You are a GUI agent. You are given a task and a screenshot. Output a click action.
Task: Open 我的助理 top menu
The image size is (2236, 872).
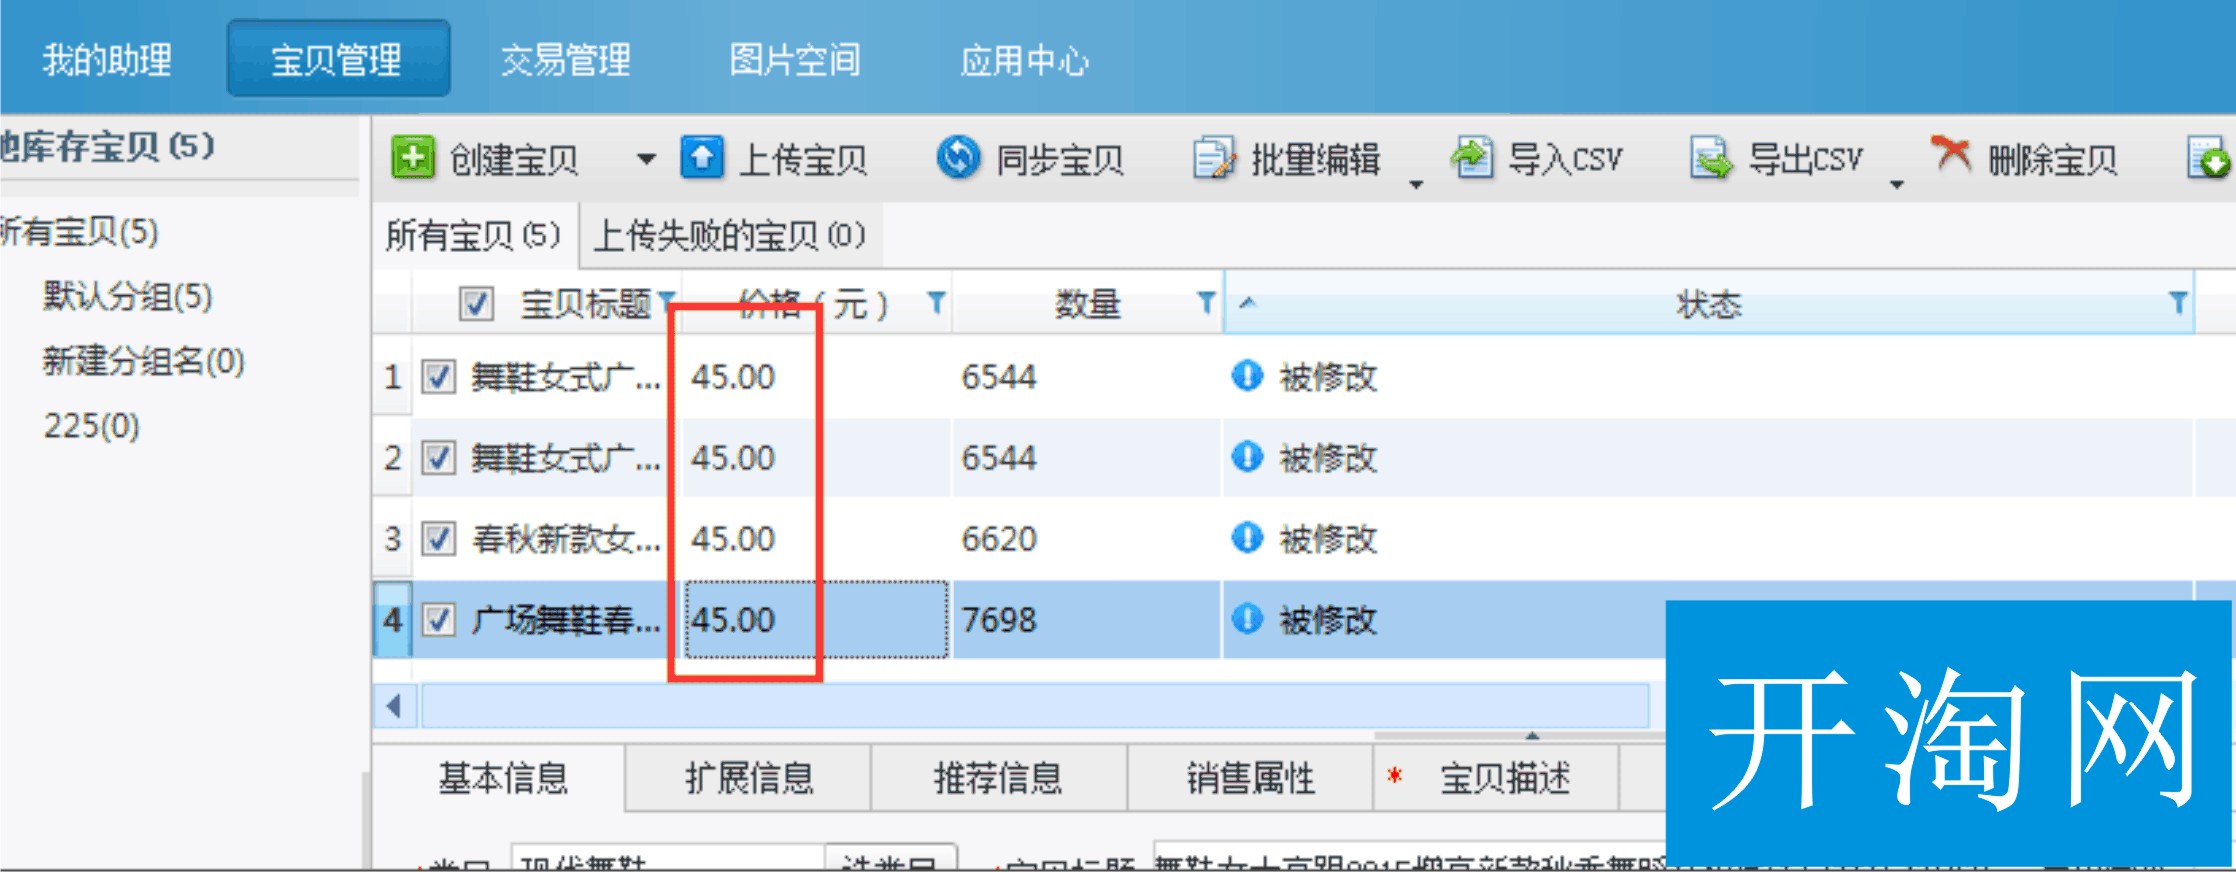(x=107, y=60)
